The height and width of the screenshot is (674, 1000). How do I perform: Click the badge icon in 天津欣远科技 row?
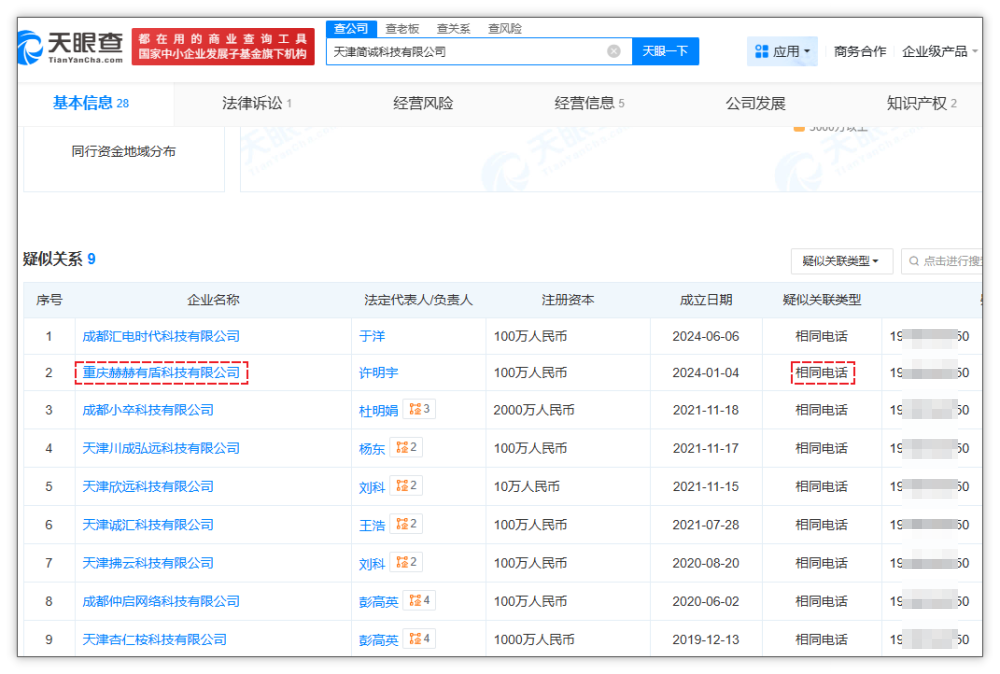point(406,486)
